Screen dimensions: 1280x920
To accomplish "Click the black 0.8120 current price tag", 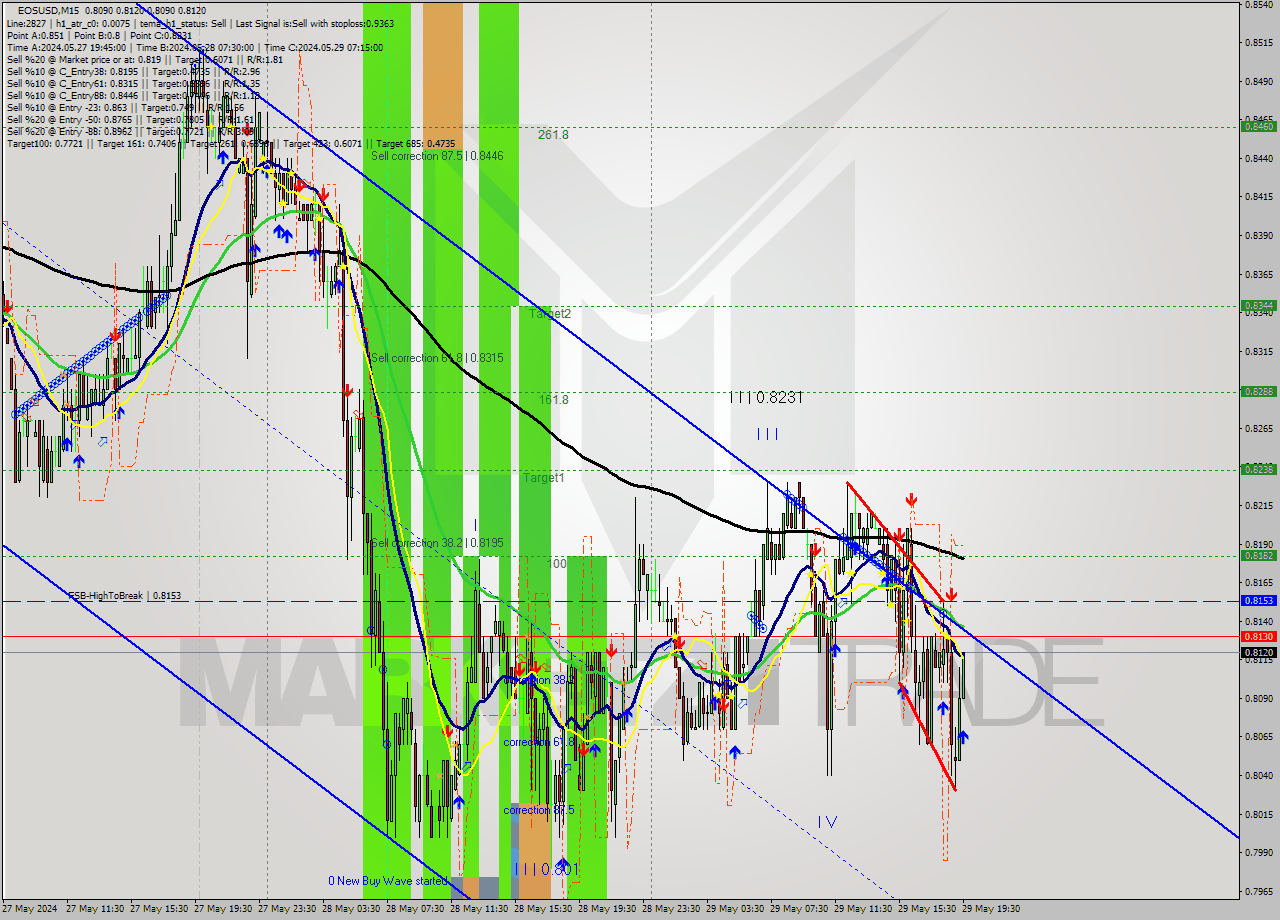I will 1258,652.
